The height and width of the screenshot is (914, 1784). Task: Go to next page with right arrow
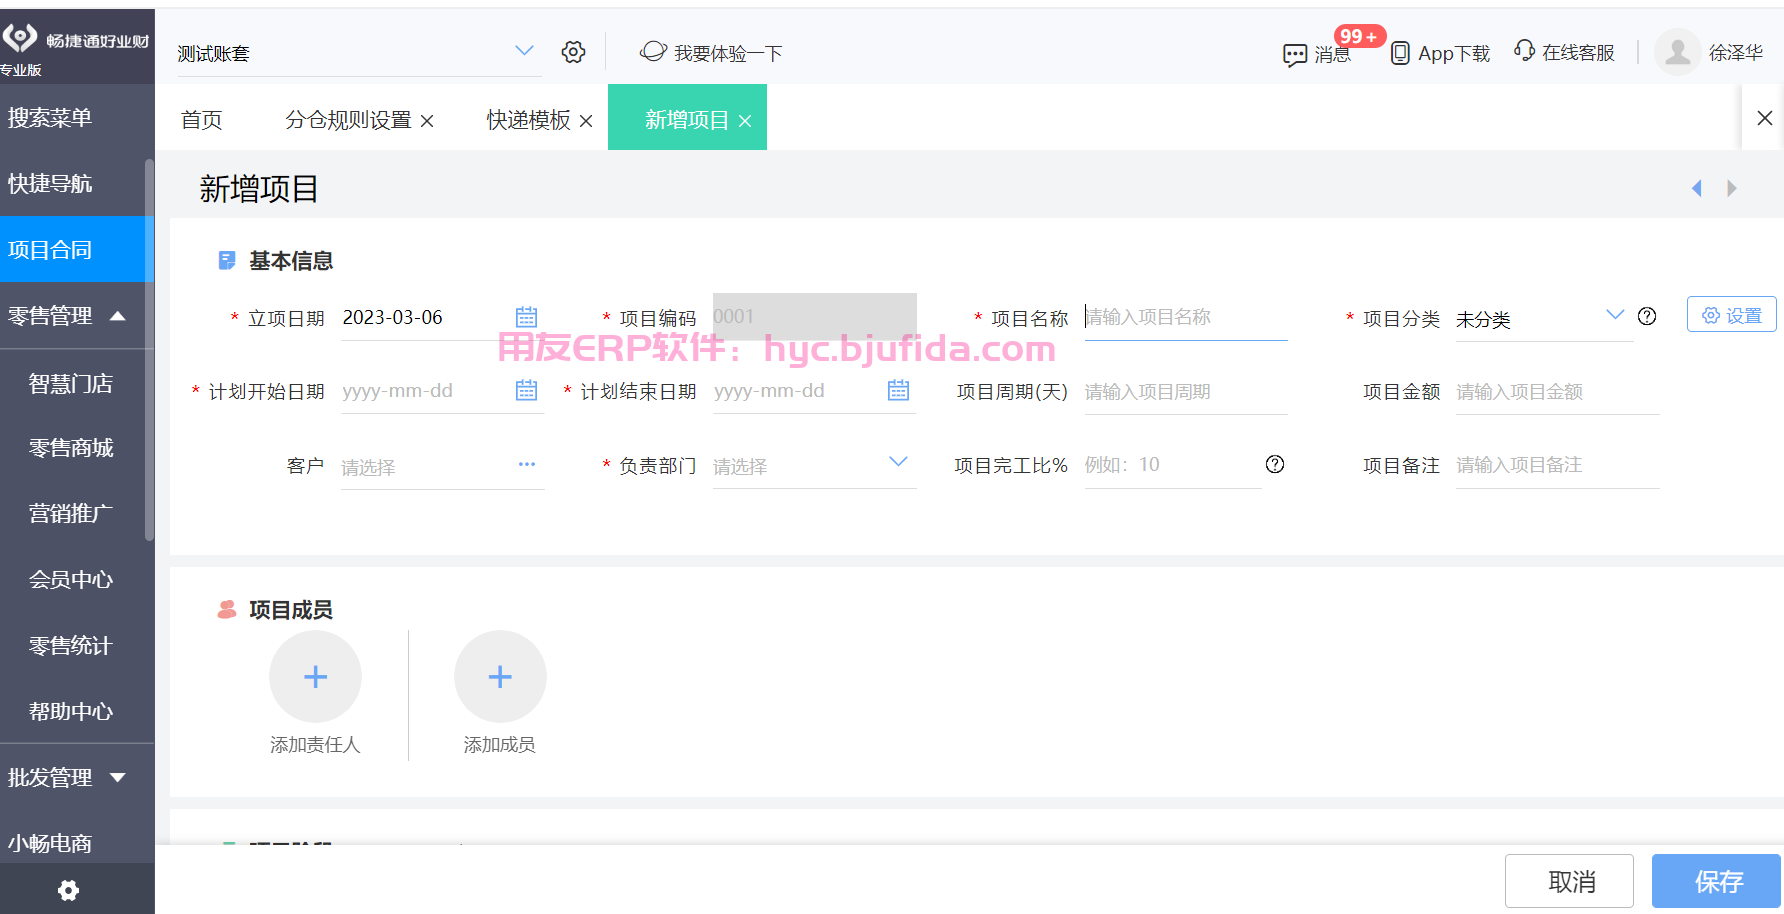tap(1732, 188)
